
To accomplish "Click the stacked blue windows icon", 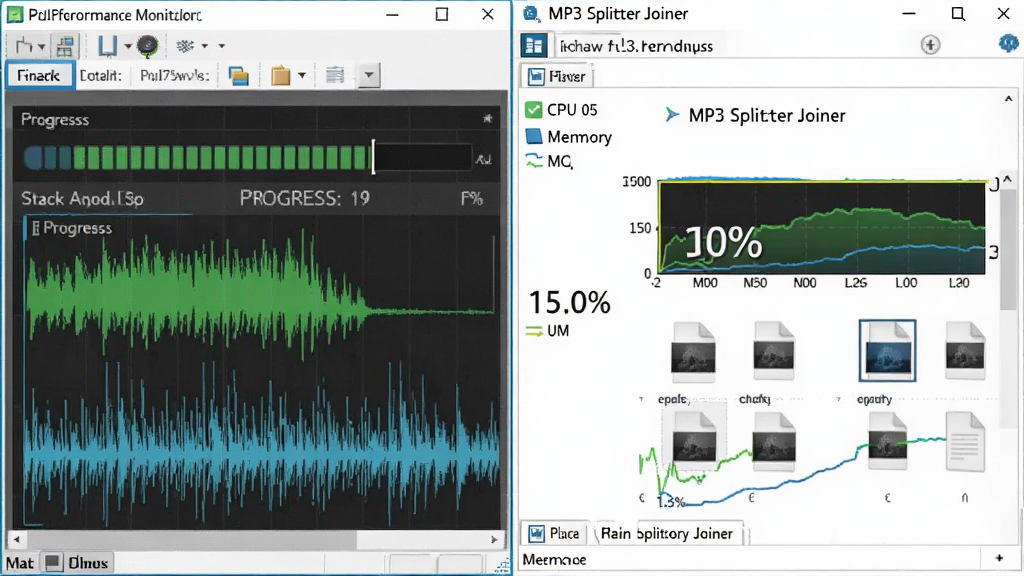I will 238,76.
